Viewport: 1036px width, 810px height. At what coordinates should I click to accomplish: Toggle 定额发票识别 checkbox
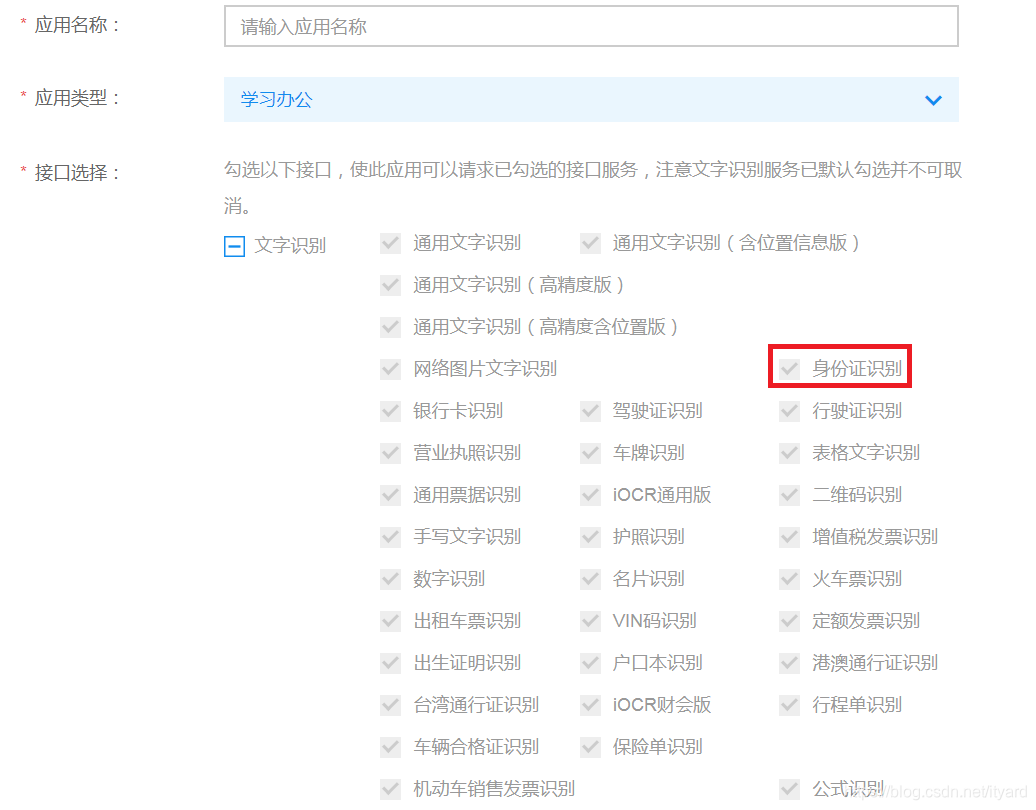[790, 621]
